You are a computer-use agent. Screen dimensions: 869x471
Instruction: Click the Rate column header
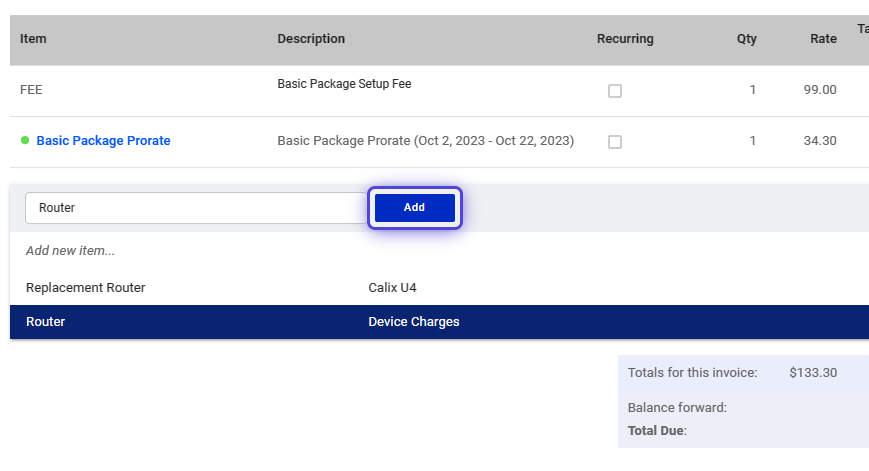click(x=823, y=39)
